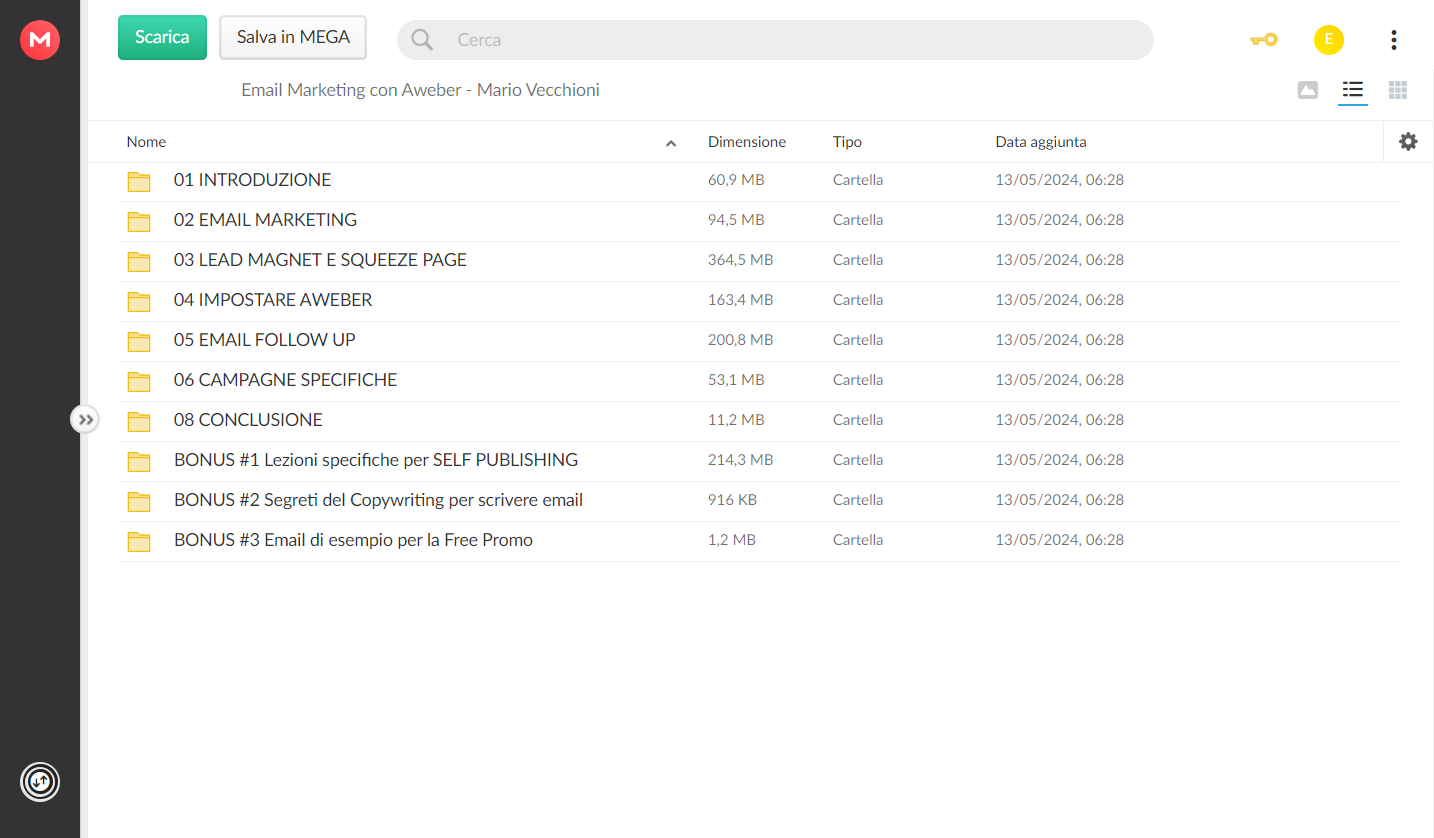This screenshot has height=838, width=1434.
Task: Open column settings gear icon
Action: click(x=1408, y=142)
